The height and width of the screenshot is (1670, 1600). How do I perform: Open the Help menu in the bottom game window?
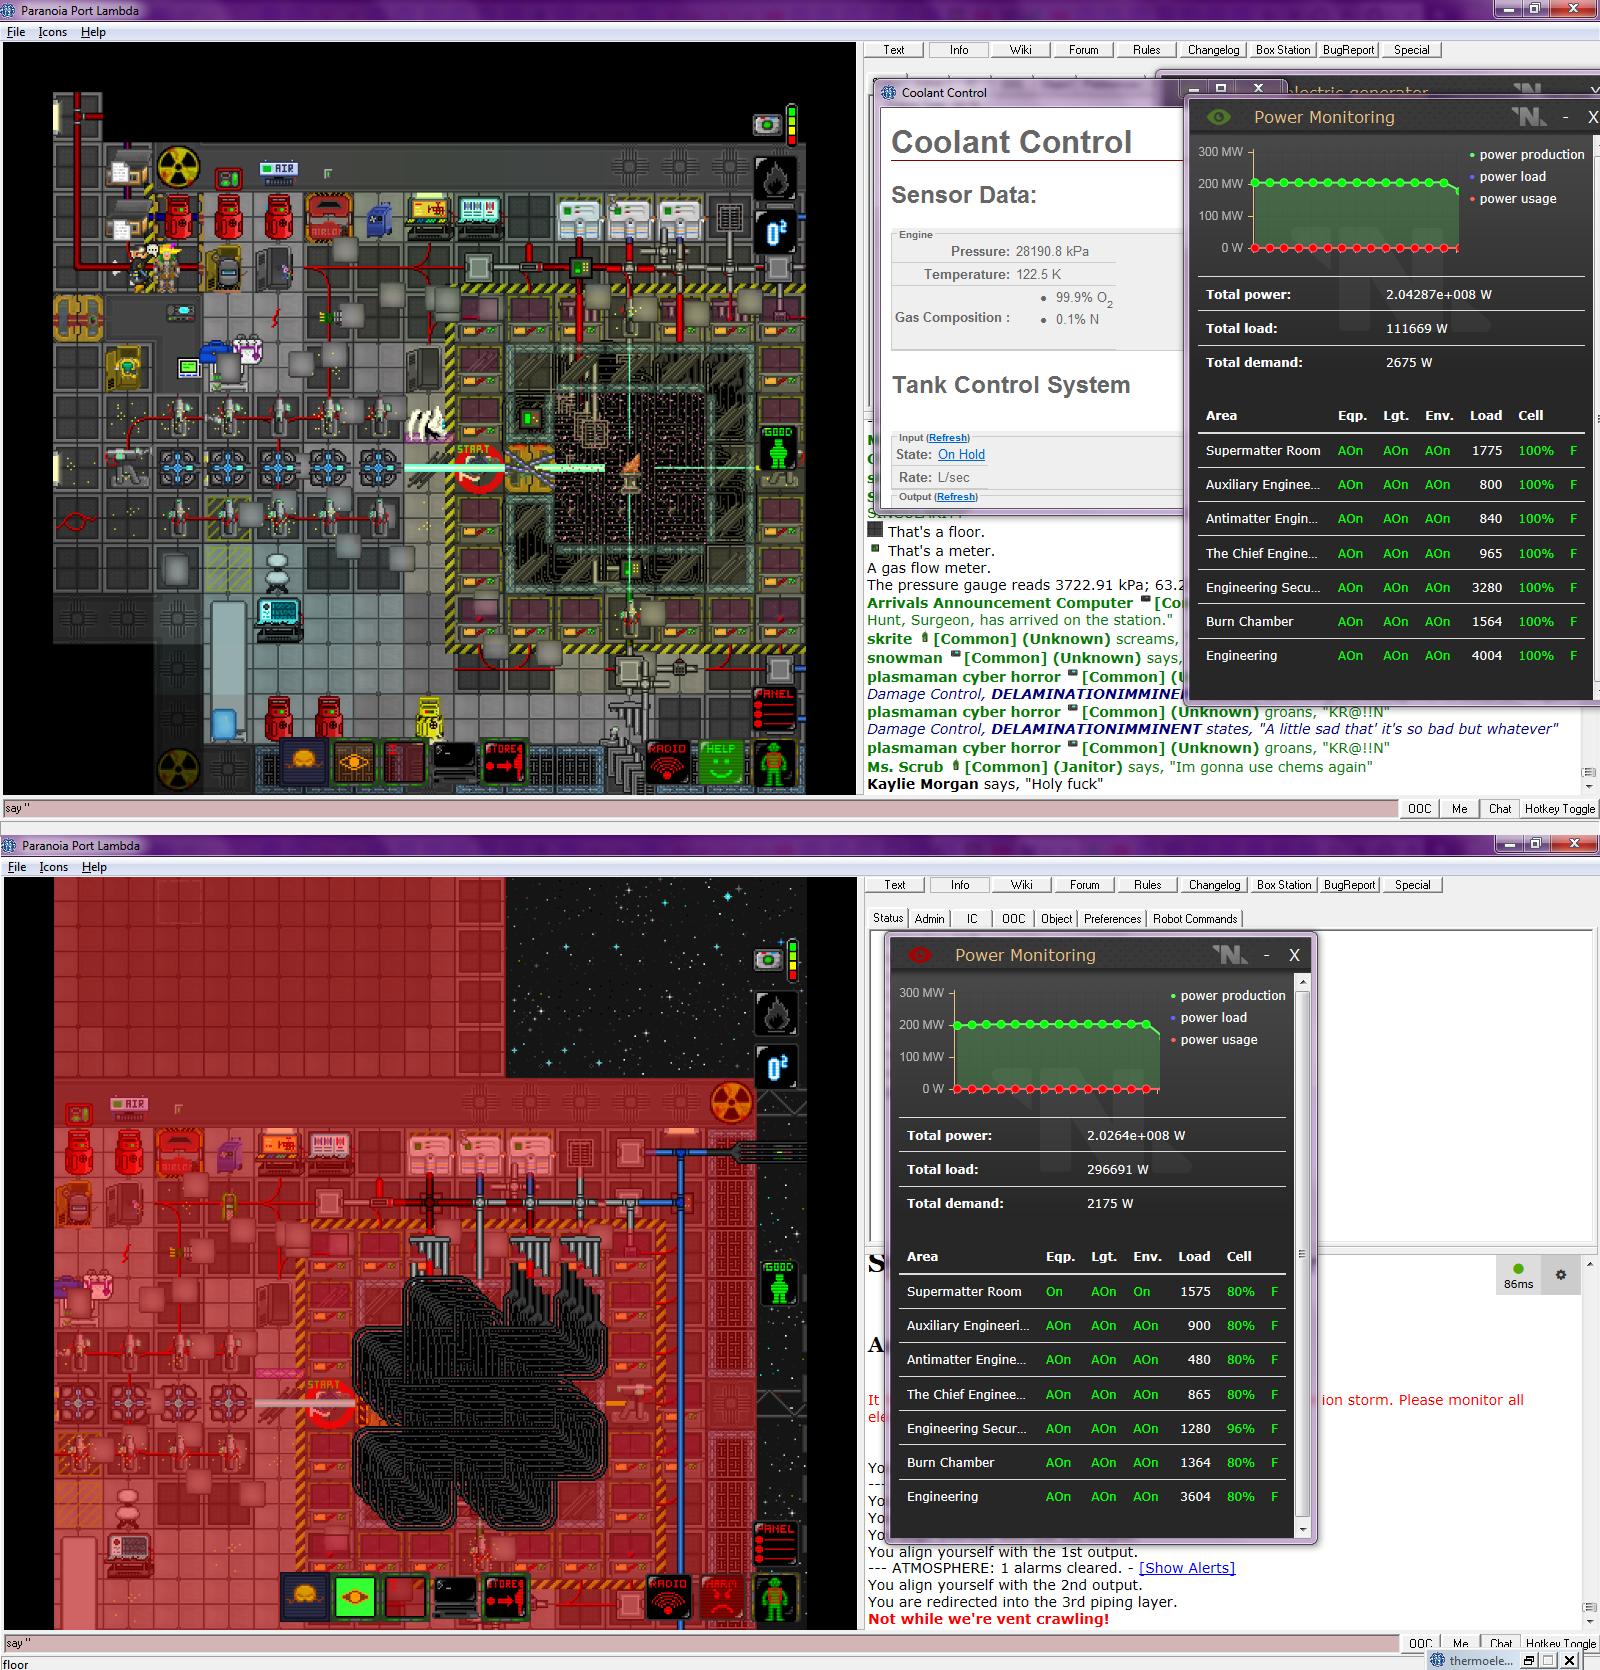coord(94,867)
